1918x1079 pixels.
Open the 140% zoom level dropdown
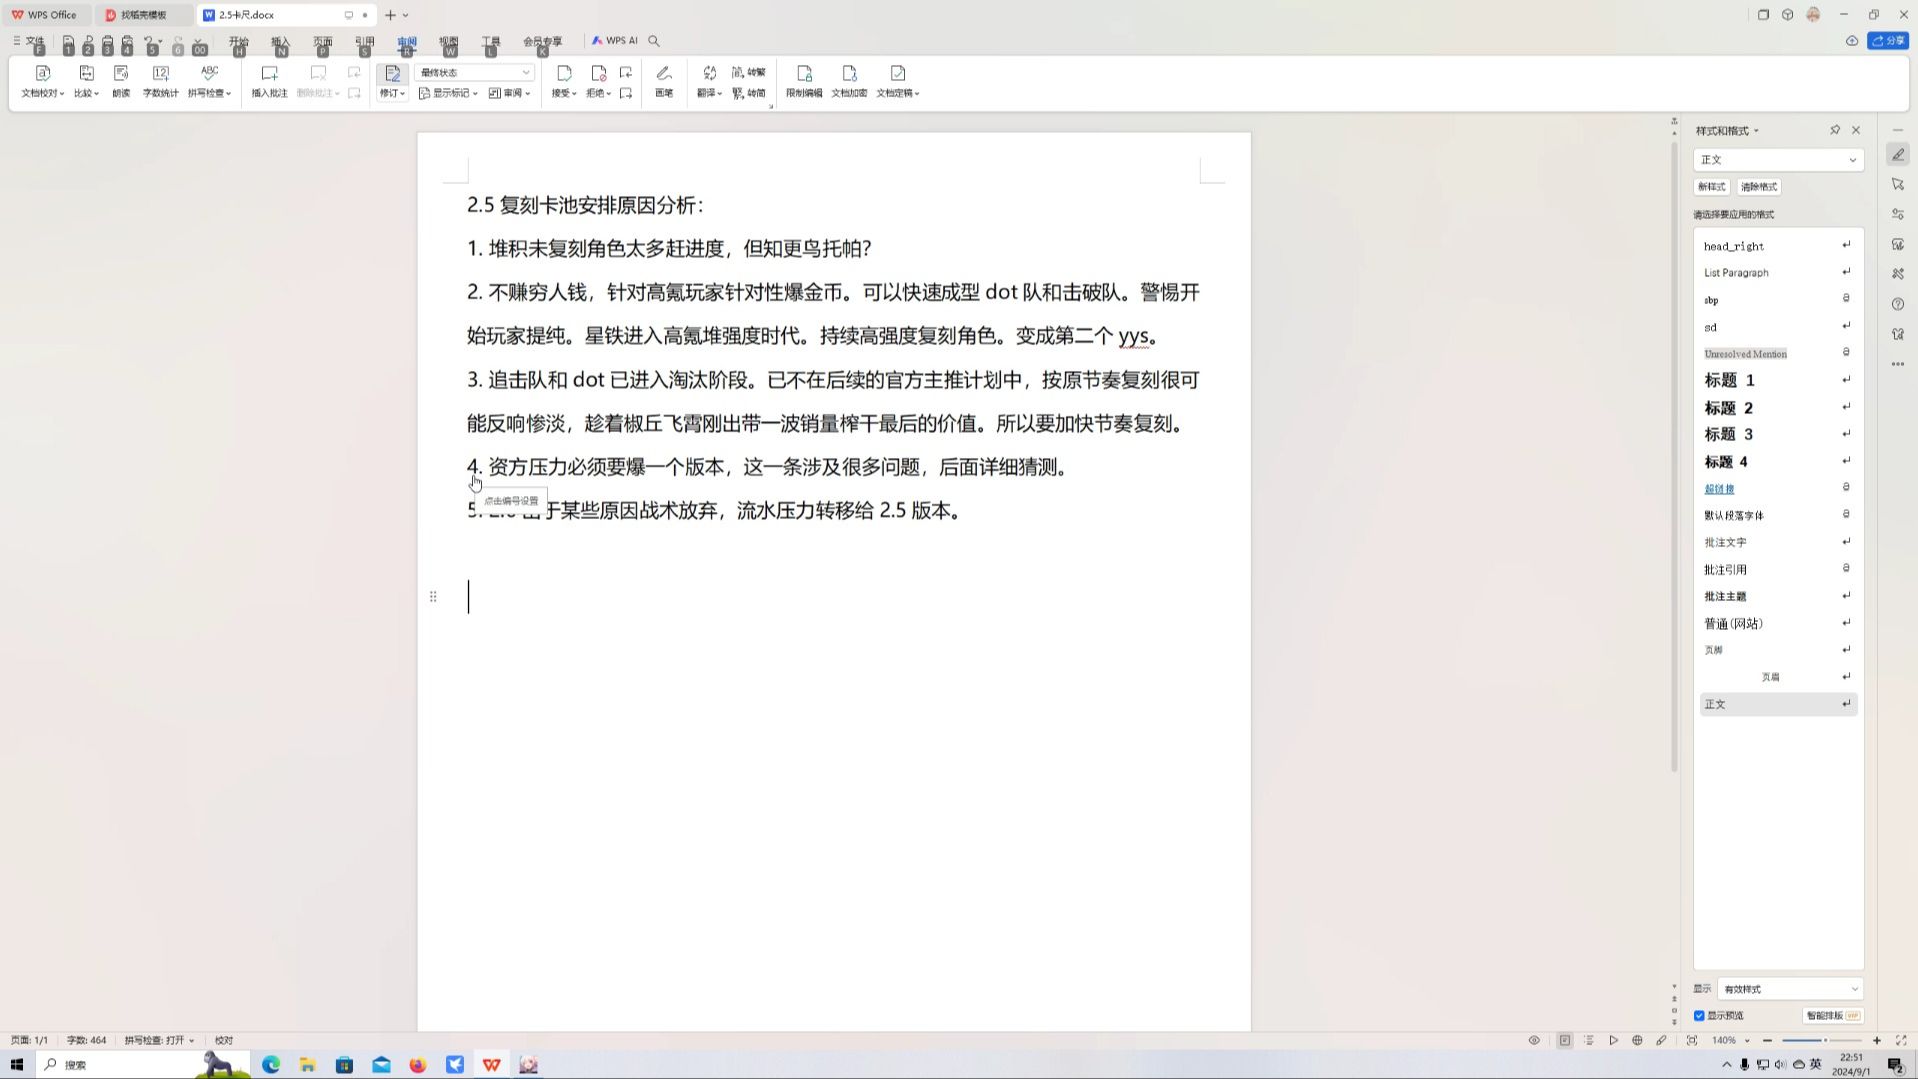coord(1731,1040)
